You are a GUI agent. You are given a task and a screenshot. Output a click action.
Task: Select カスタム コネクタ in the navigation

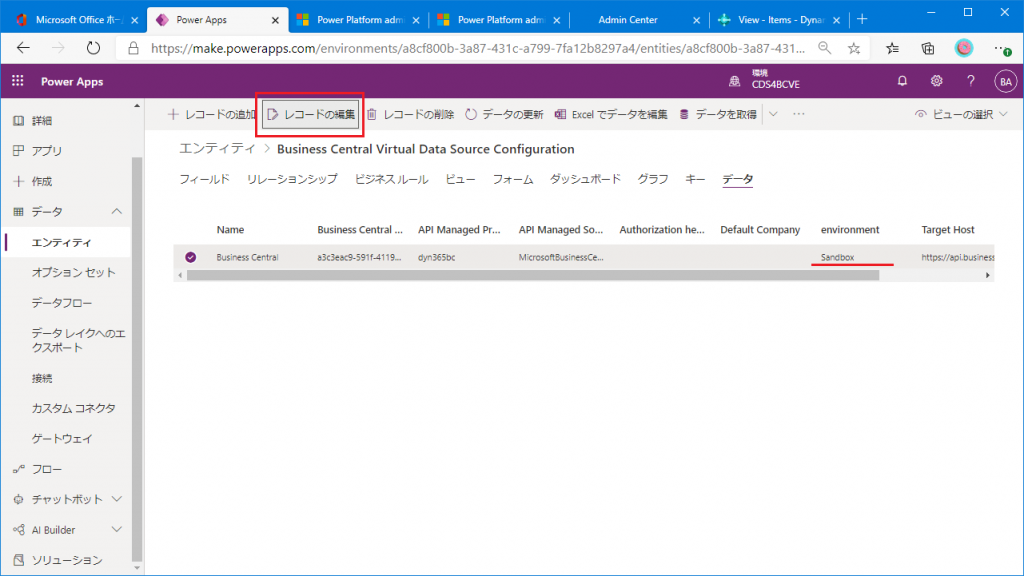pyautogui.click(x=73, y=408)
